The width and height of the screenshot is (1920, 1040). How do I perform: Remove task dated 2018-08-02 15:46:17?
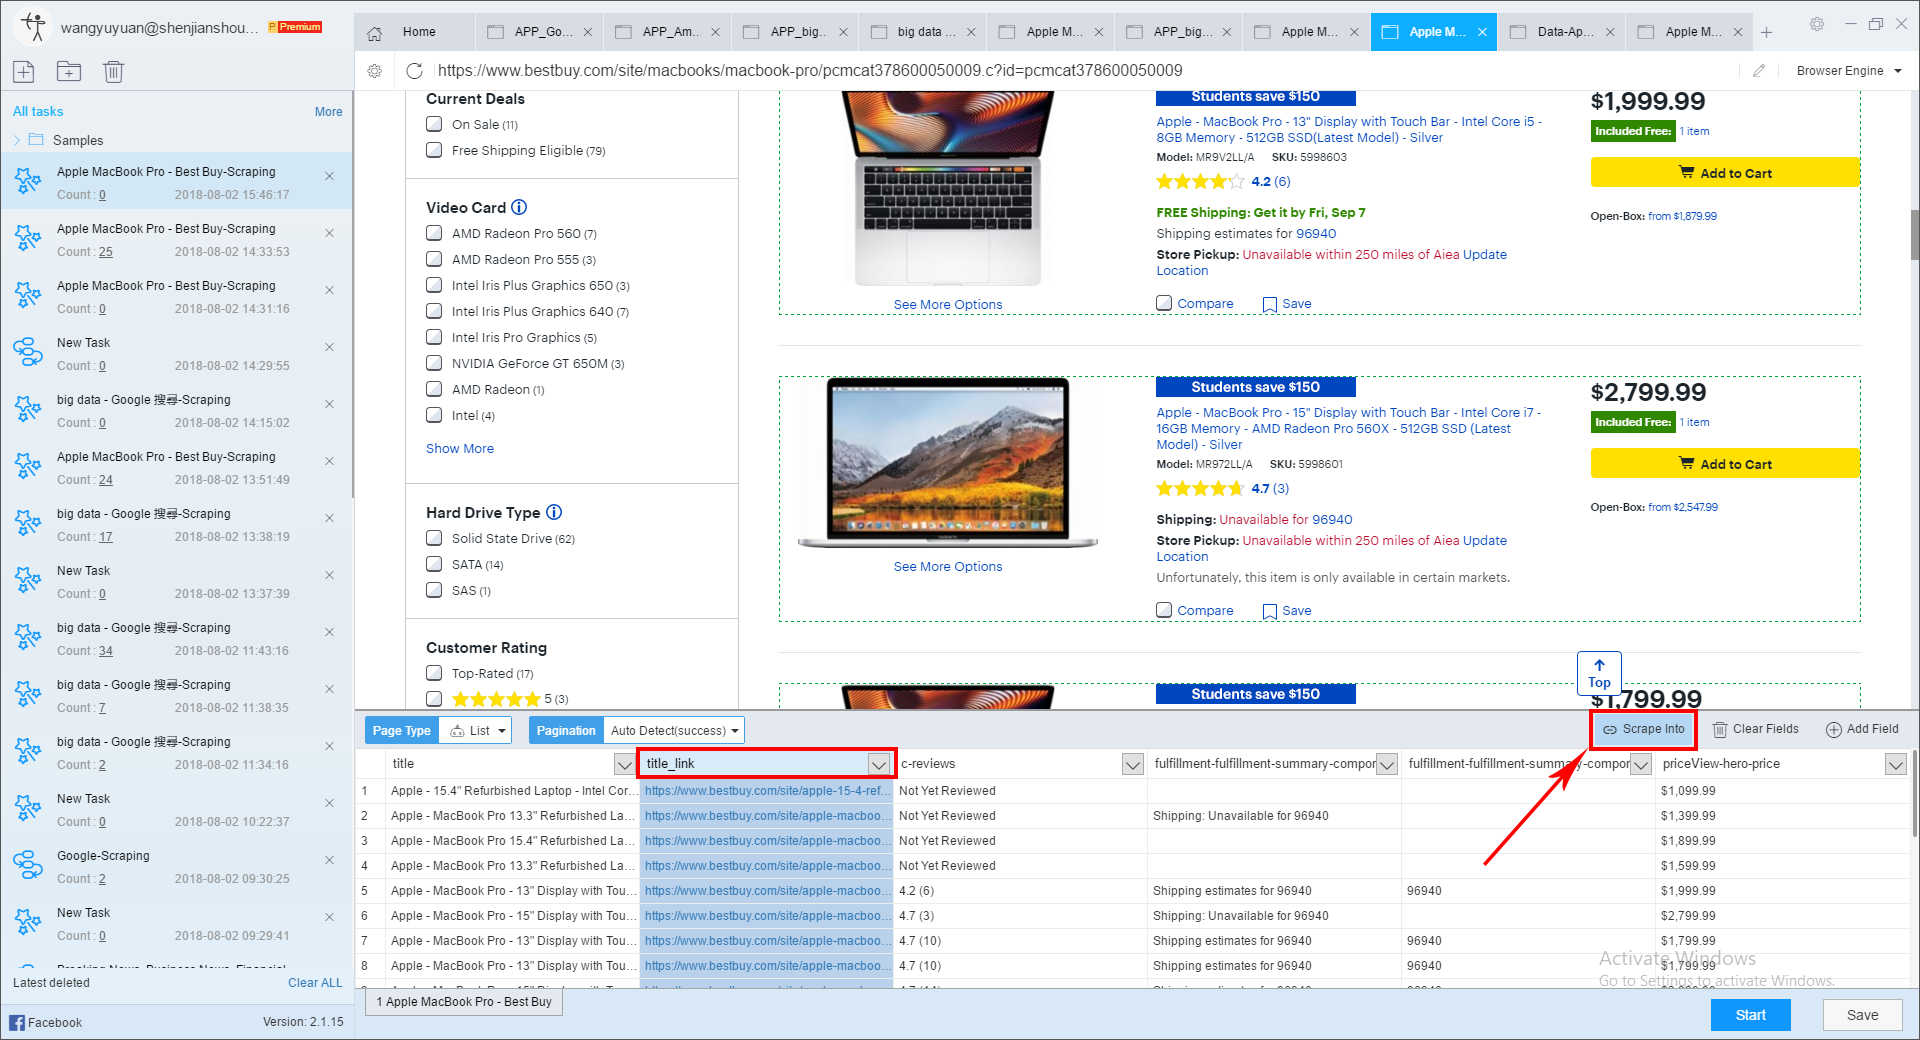click(330, 176)
